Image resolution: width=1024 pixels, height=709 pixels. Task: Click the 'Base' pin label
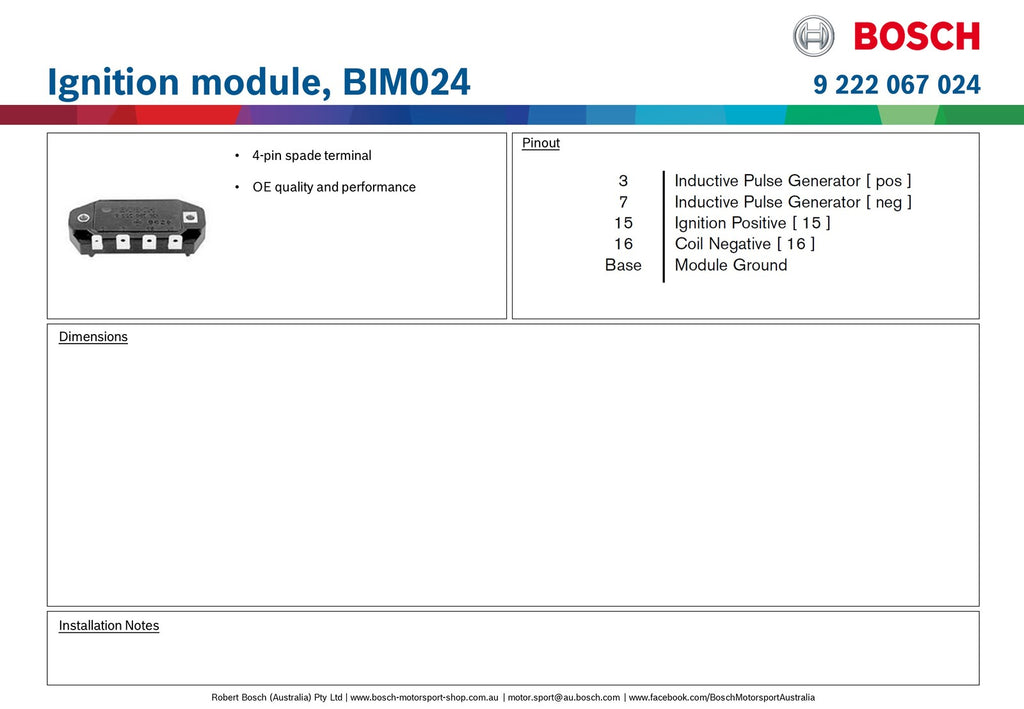(623, 265)
